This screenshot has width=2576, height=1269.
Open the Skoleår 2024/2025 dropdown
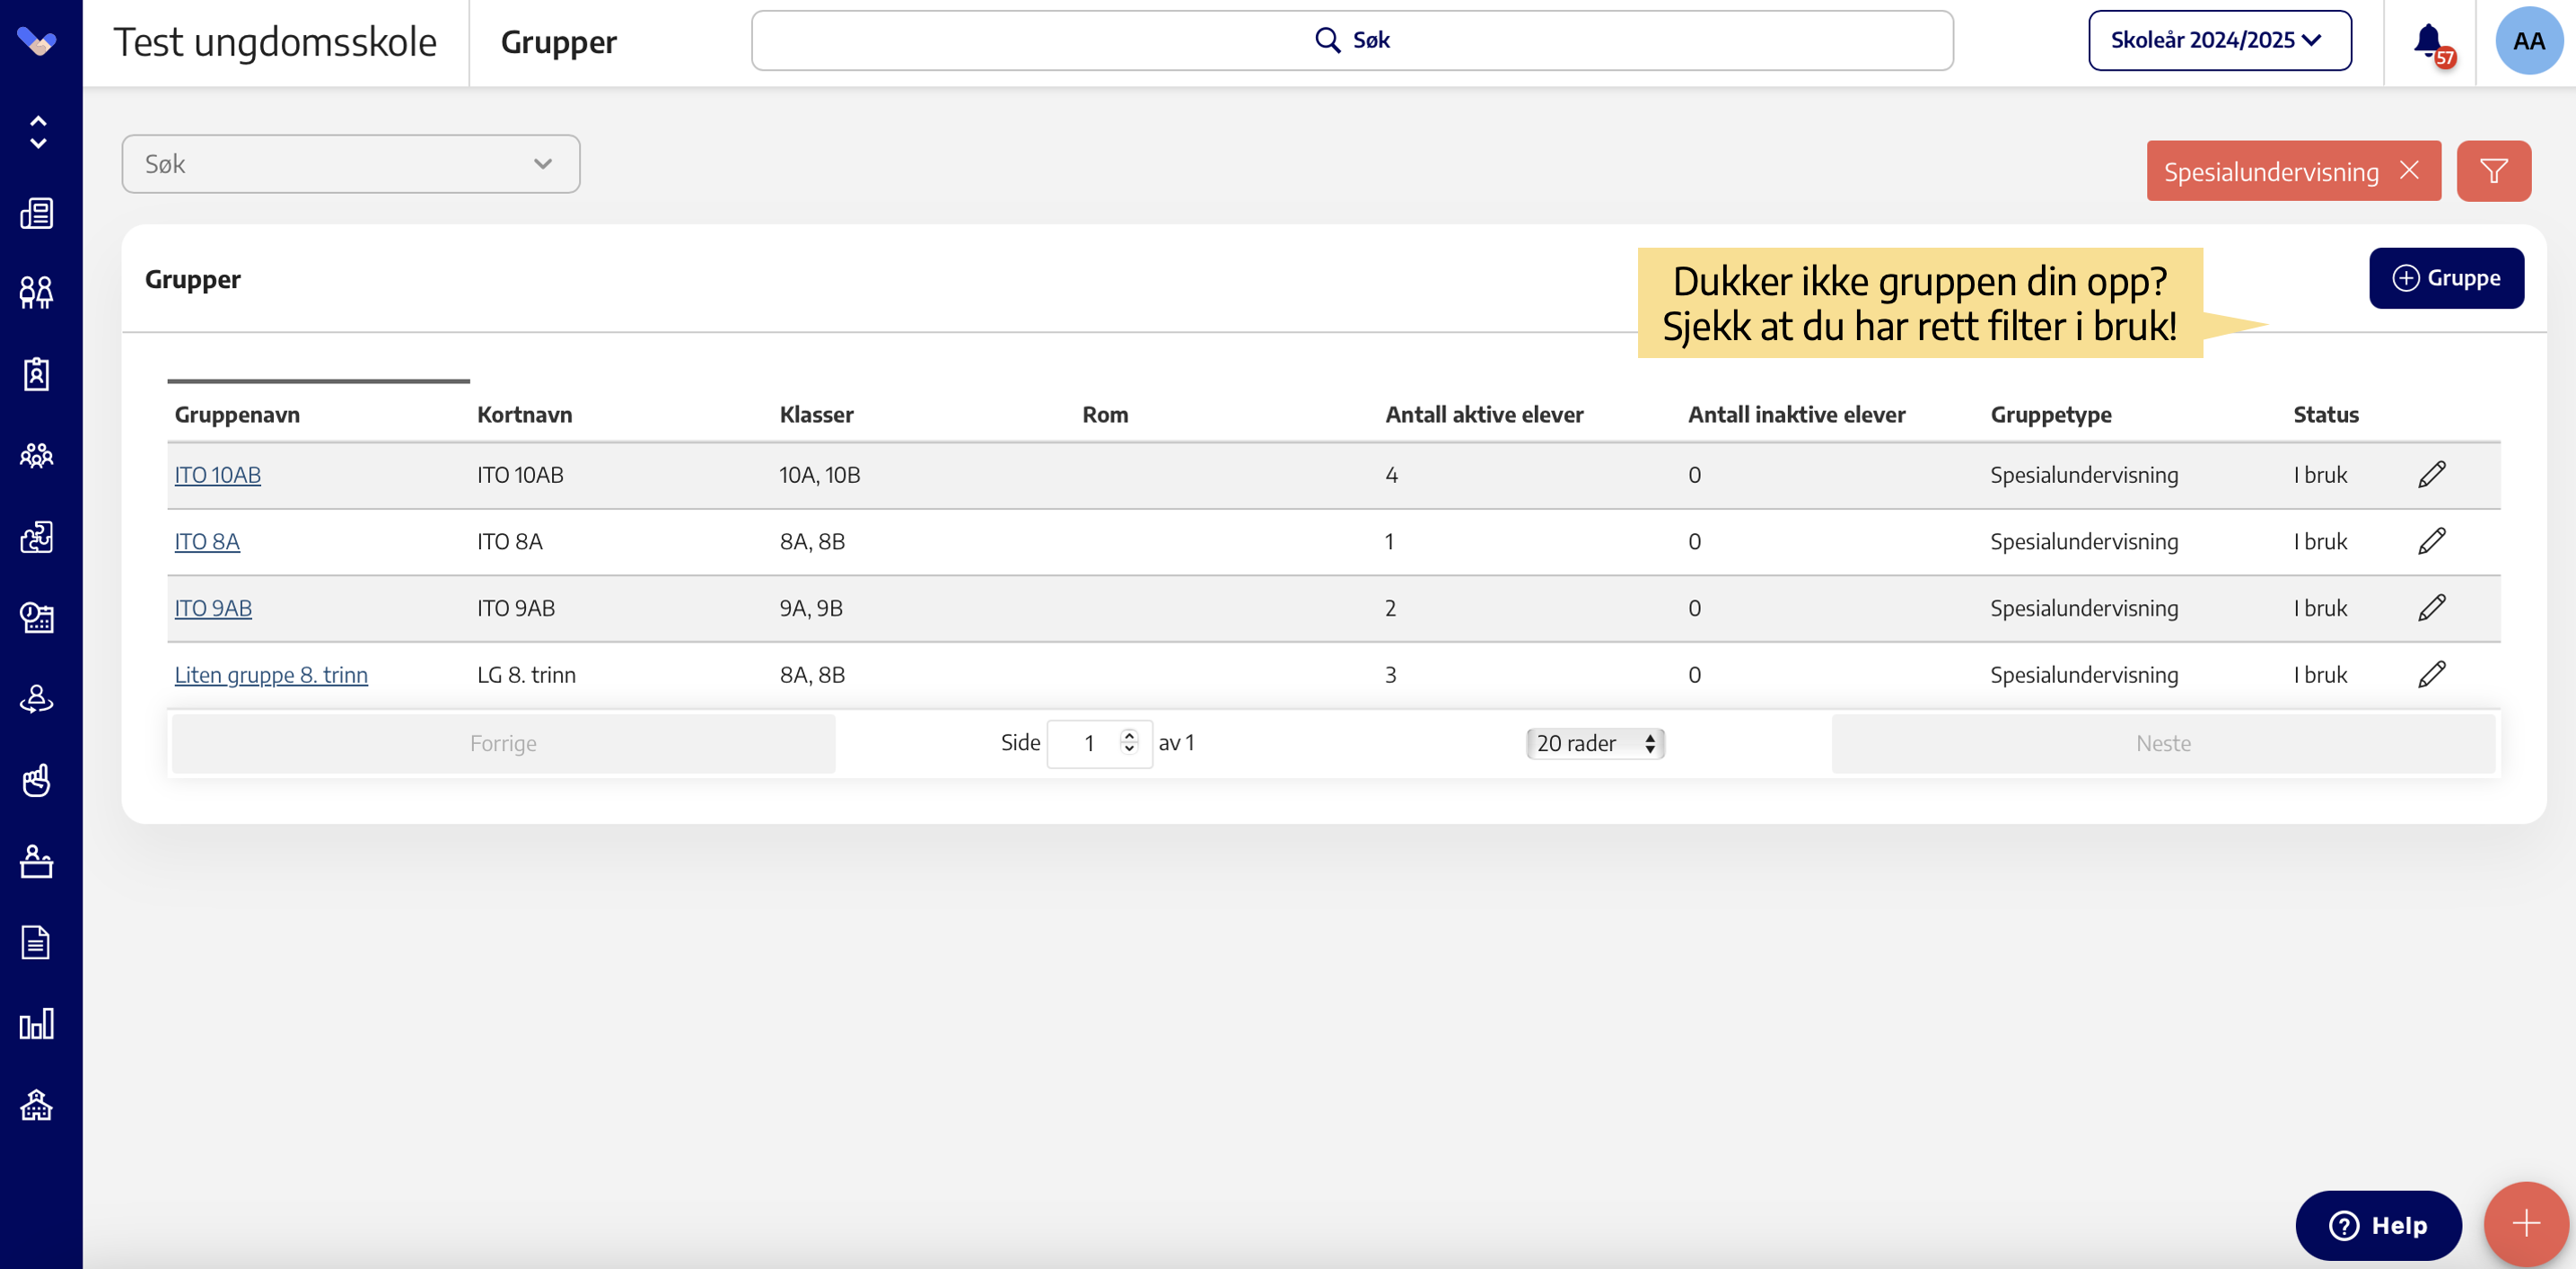2219,41
